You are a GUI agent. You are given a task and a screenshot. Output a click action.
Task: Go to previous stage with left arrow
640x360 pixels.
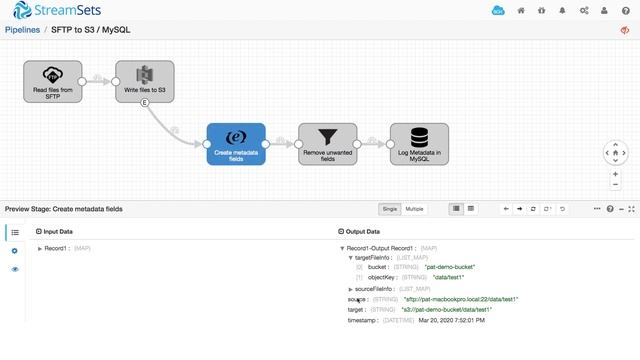[x=506, y=209]
